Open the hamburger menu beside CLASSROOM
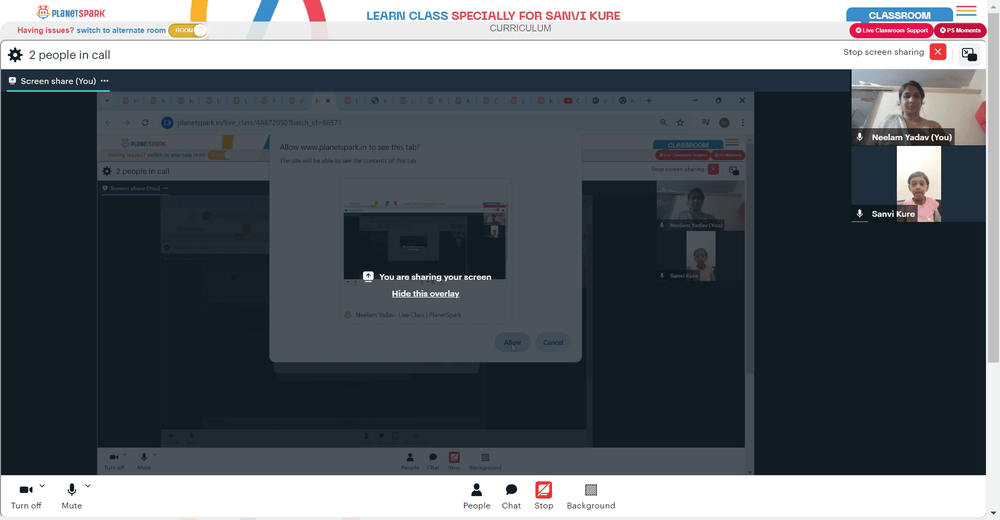This screenshot has height=520, width=1000. 966,11
